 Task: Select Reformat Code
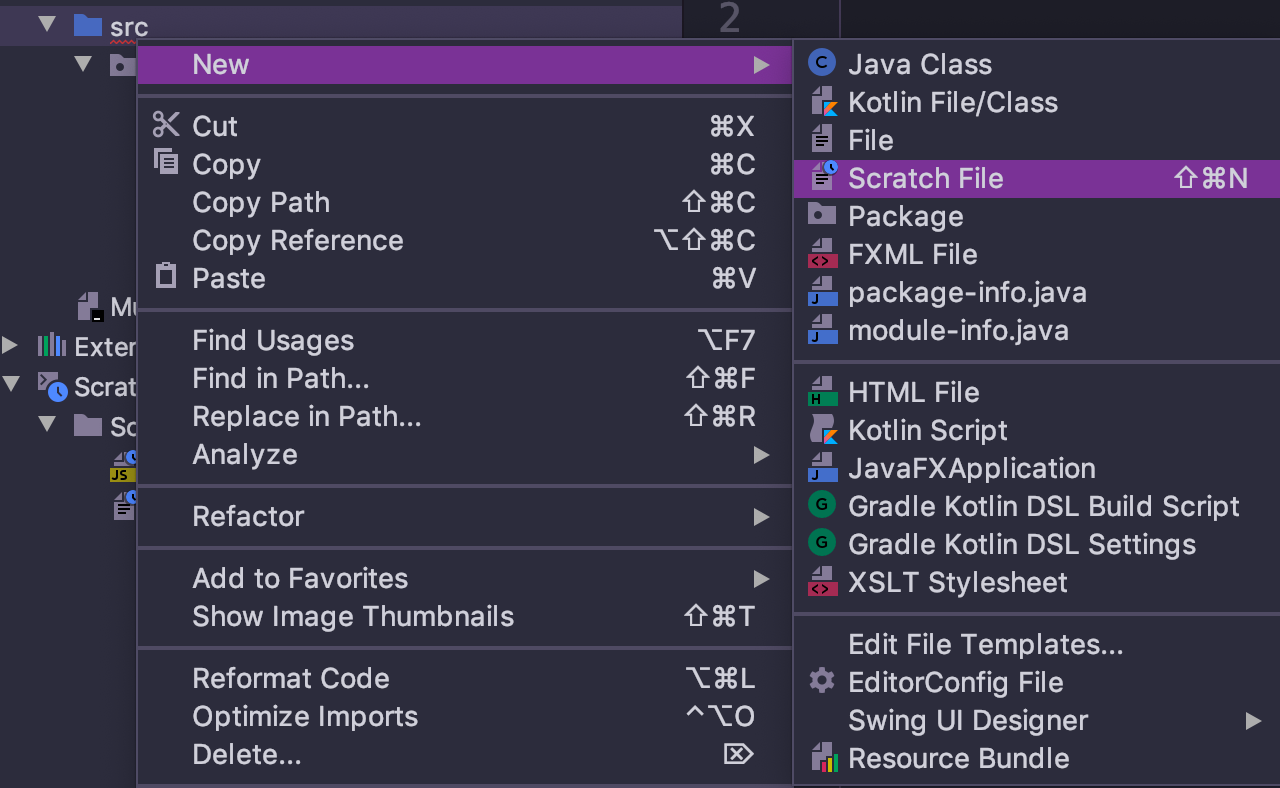click(x=290, y=678)
